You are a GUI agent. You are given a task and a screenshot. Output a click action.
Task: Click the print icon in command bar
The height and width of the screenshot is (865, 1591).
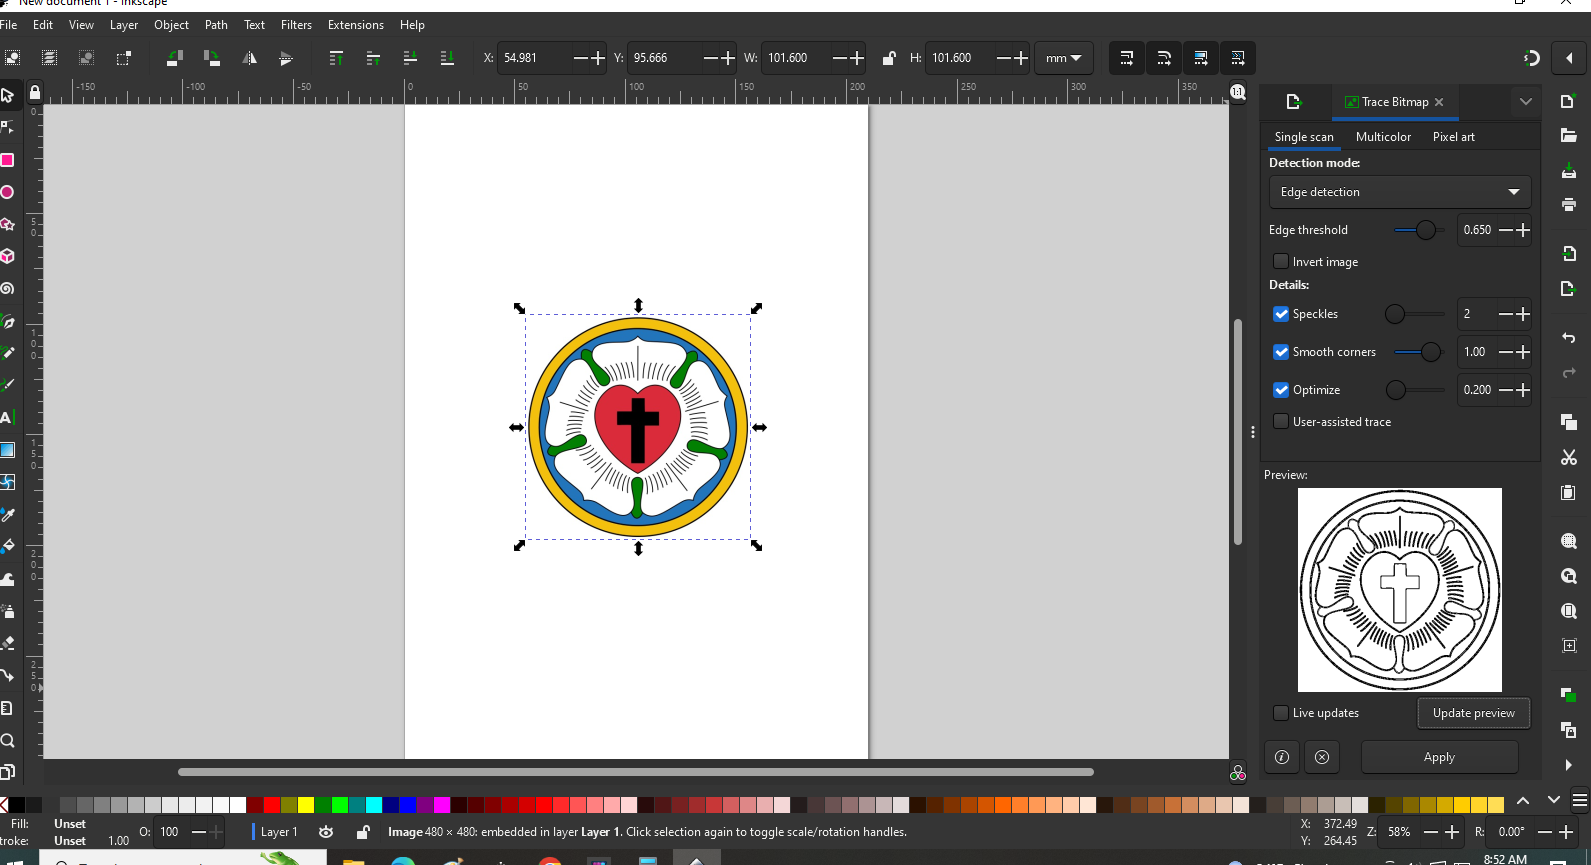1568,204
